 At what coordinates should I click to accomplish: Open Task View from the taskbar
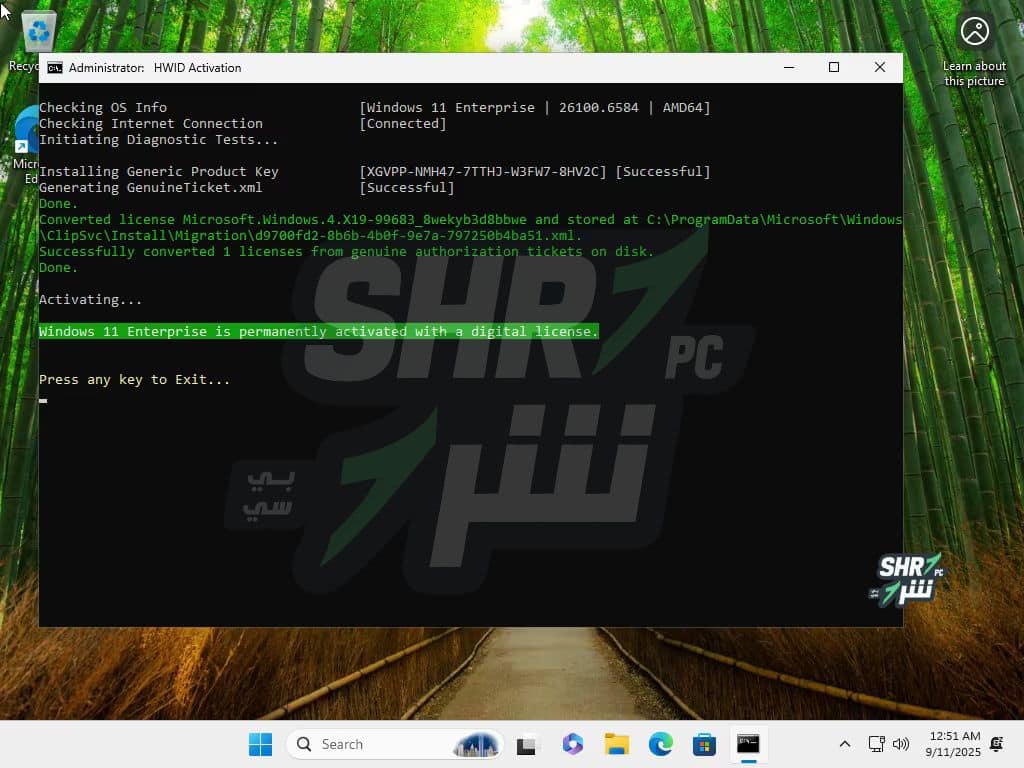click(527, 744)
